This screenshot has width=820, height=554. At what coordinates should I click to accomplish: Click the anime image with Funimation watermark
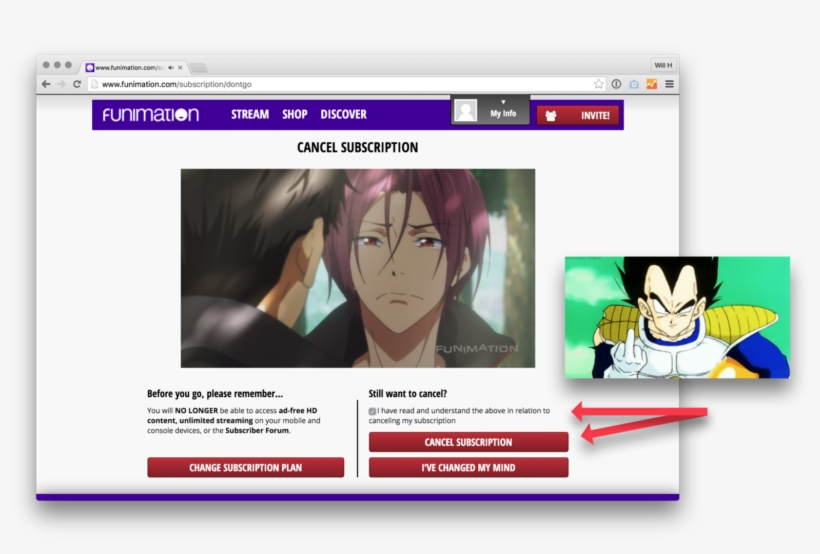pos(358,268)
